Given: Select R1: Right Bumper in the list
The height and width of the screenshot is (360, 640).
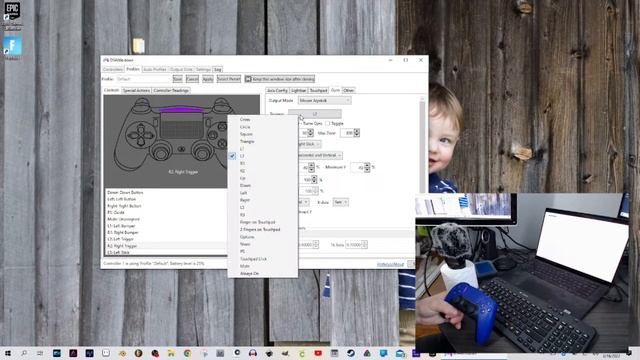Looking at the screenshot, I should [x=166, y=232].
